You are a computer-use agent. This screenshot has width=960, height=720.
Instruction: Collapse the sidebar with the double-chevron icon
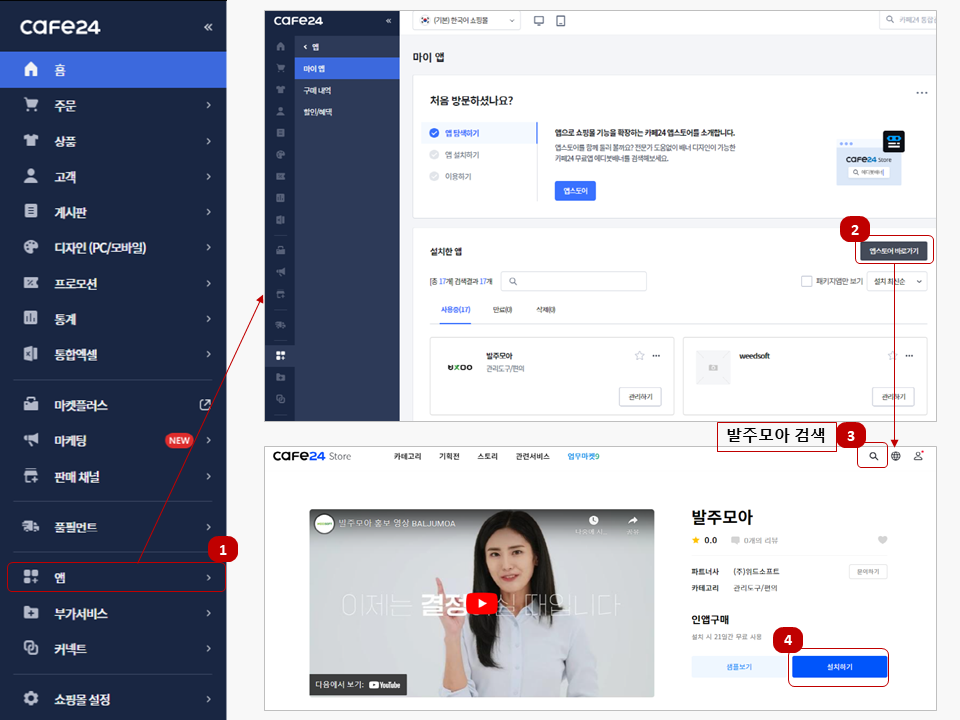[208, 27]
